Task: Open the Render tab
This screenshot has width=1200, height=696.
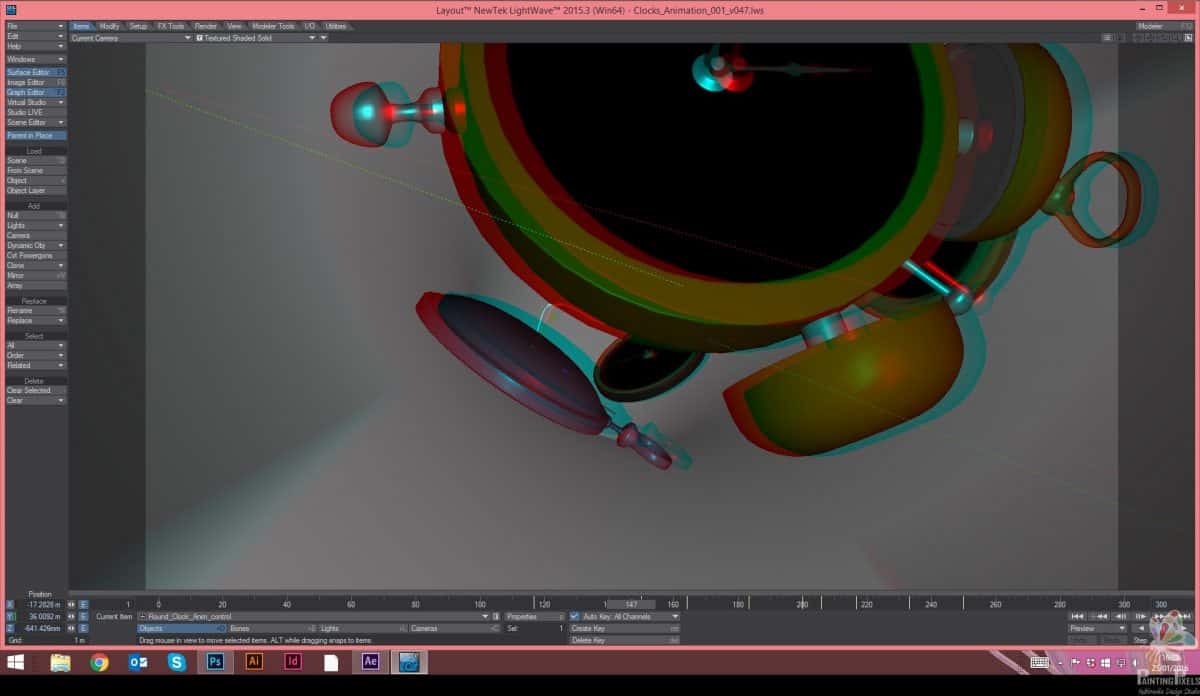Action: [x=205, y=26]
